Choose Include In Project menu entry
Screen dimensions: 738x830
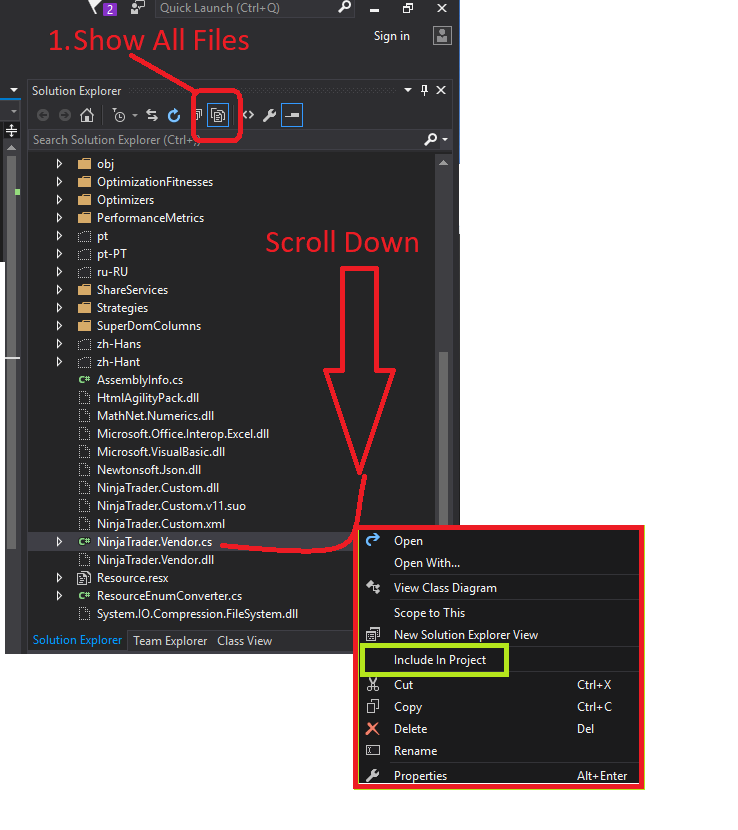500,660
